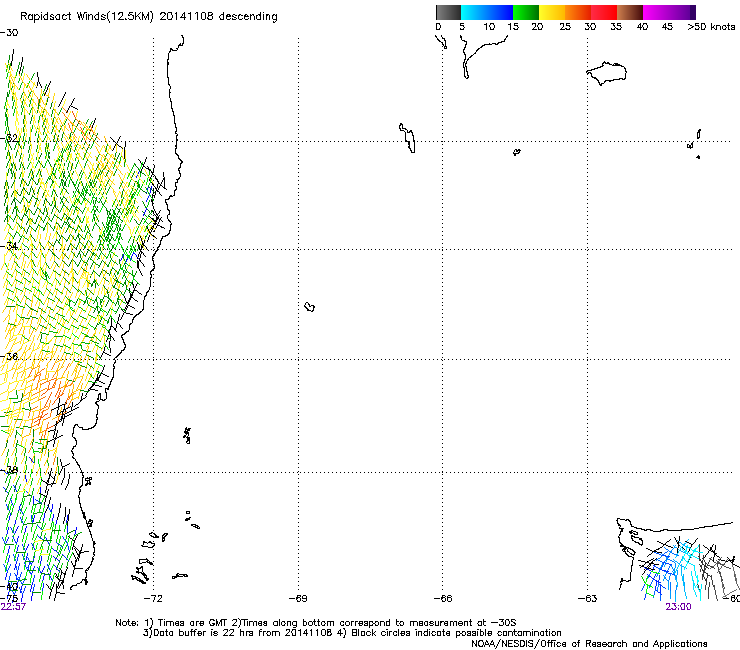
Task: Click the 'Rapidscat Winds(12.5KM) 20141108 descending' title
Action: pyautogui.click(x=149, y=17)
